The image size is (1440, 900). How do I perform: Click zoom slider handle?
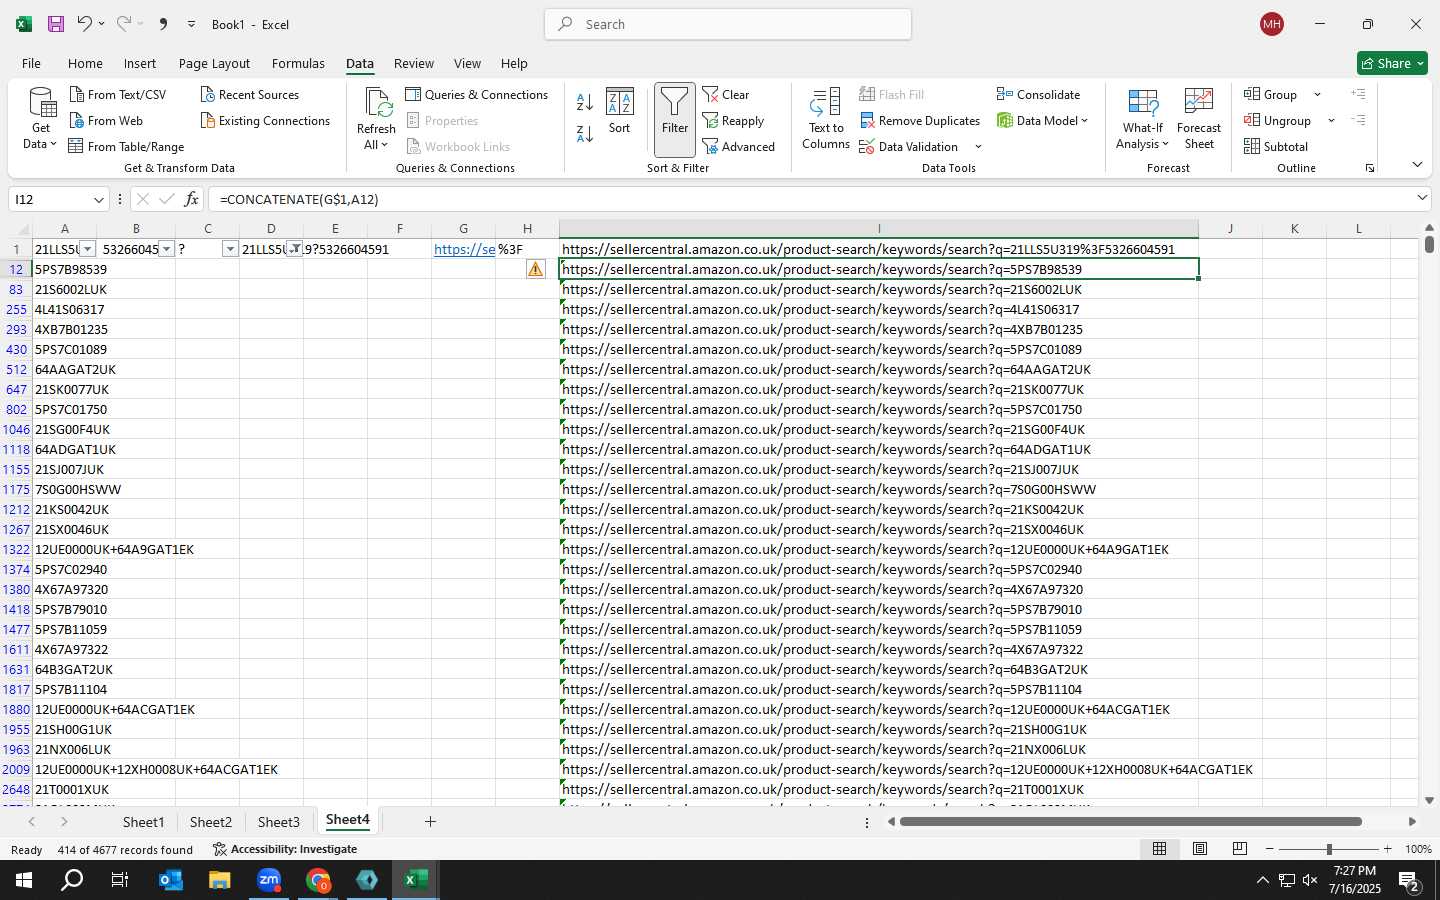click(1329, 849)
